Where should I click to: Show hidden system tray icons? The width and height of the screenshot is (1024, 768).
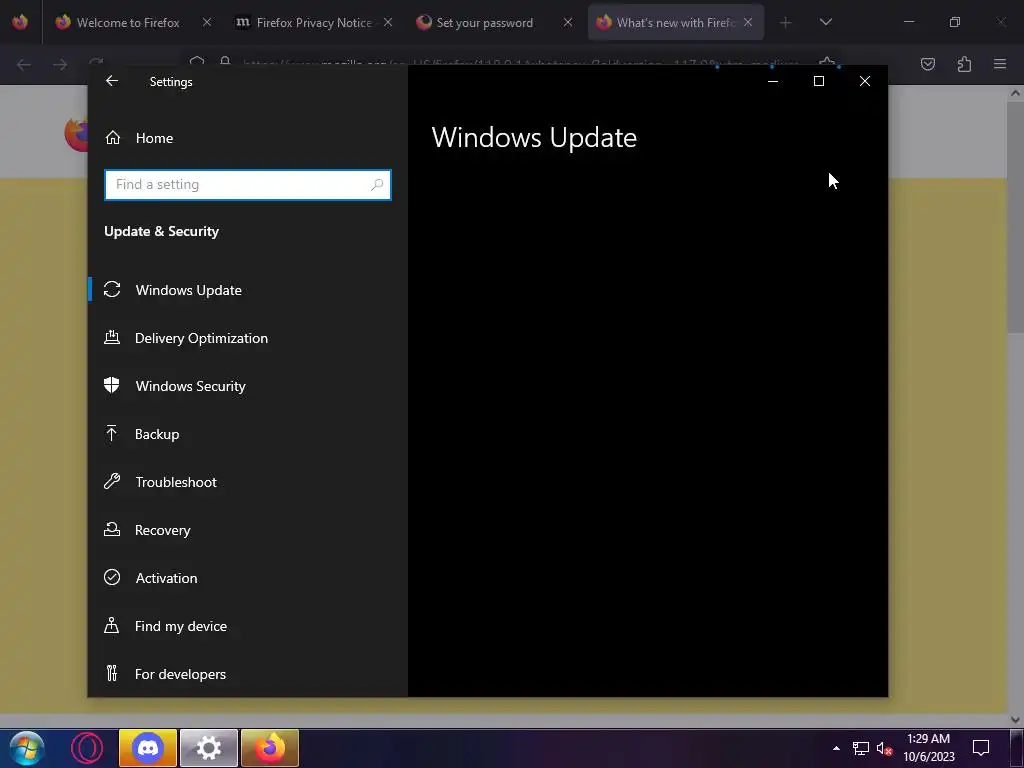[x=836, y=748]
